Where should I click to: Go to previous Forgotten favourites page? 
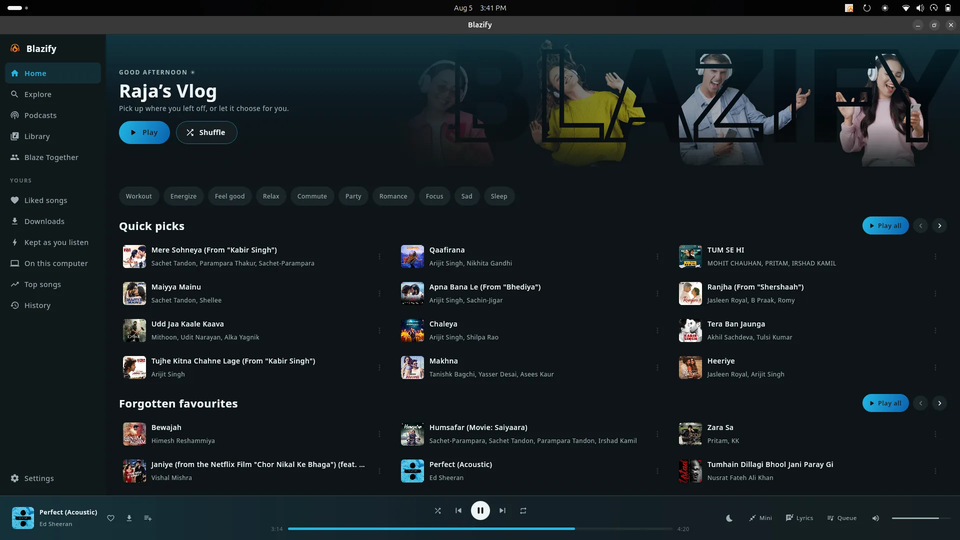point(920,403)
